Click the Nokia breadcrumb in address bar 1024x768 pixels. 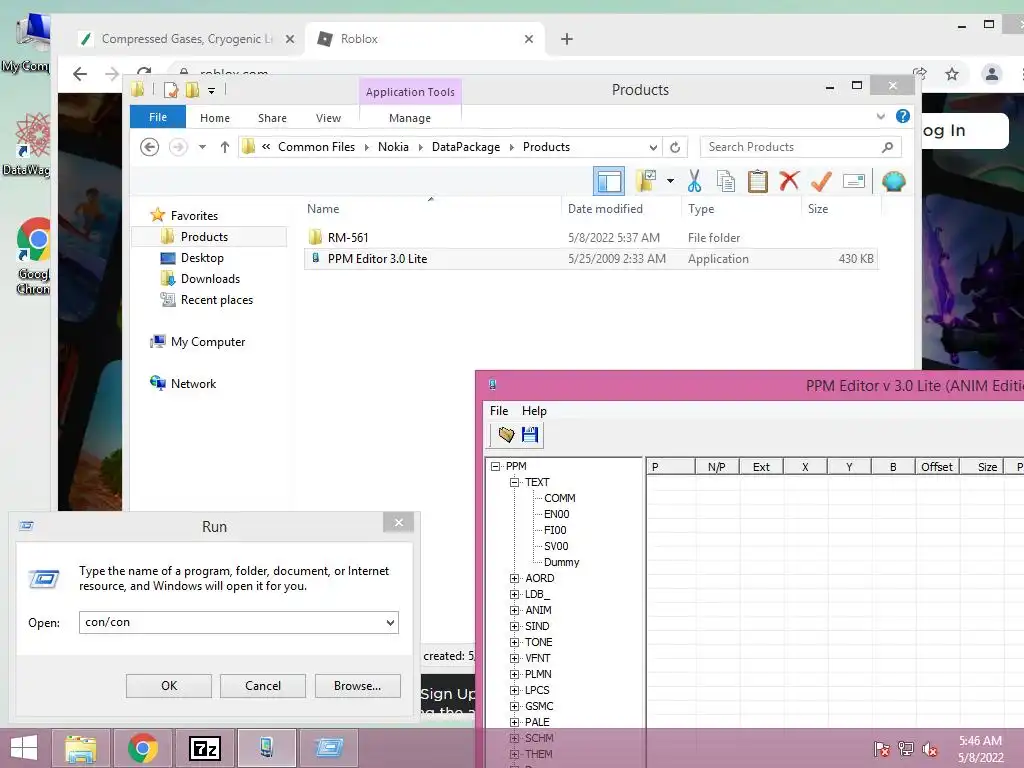(393, 147)
